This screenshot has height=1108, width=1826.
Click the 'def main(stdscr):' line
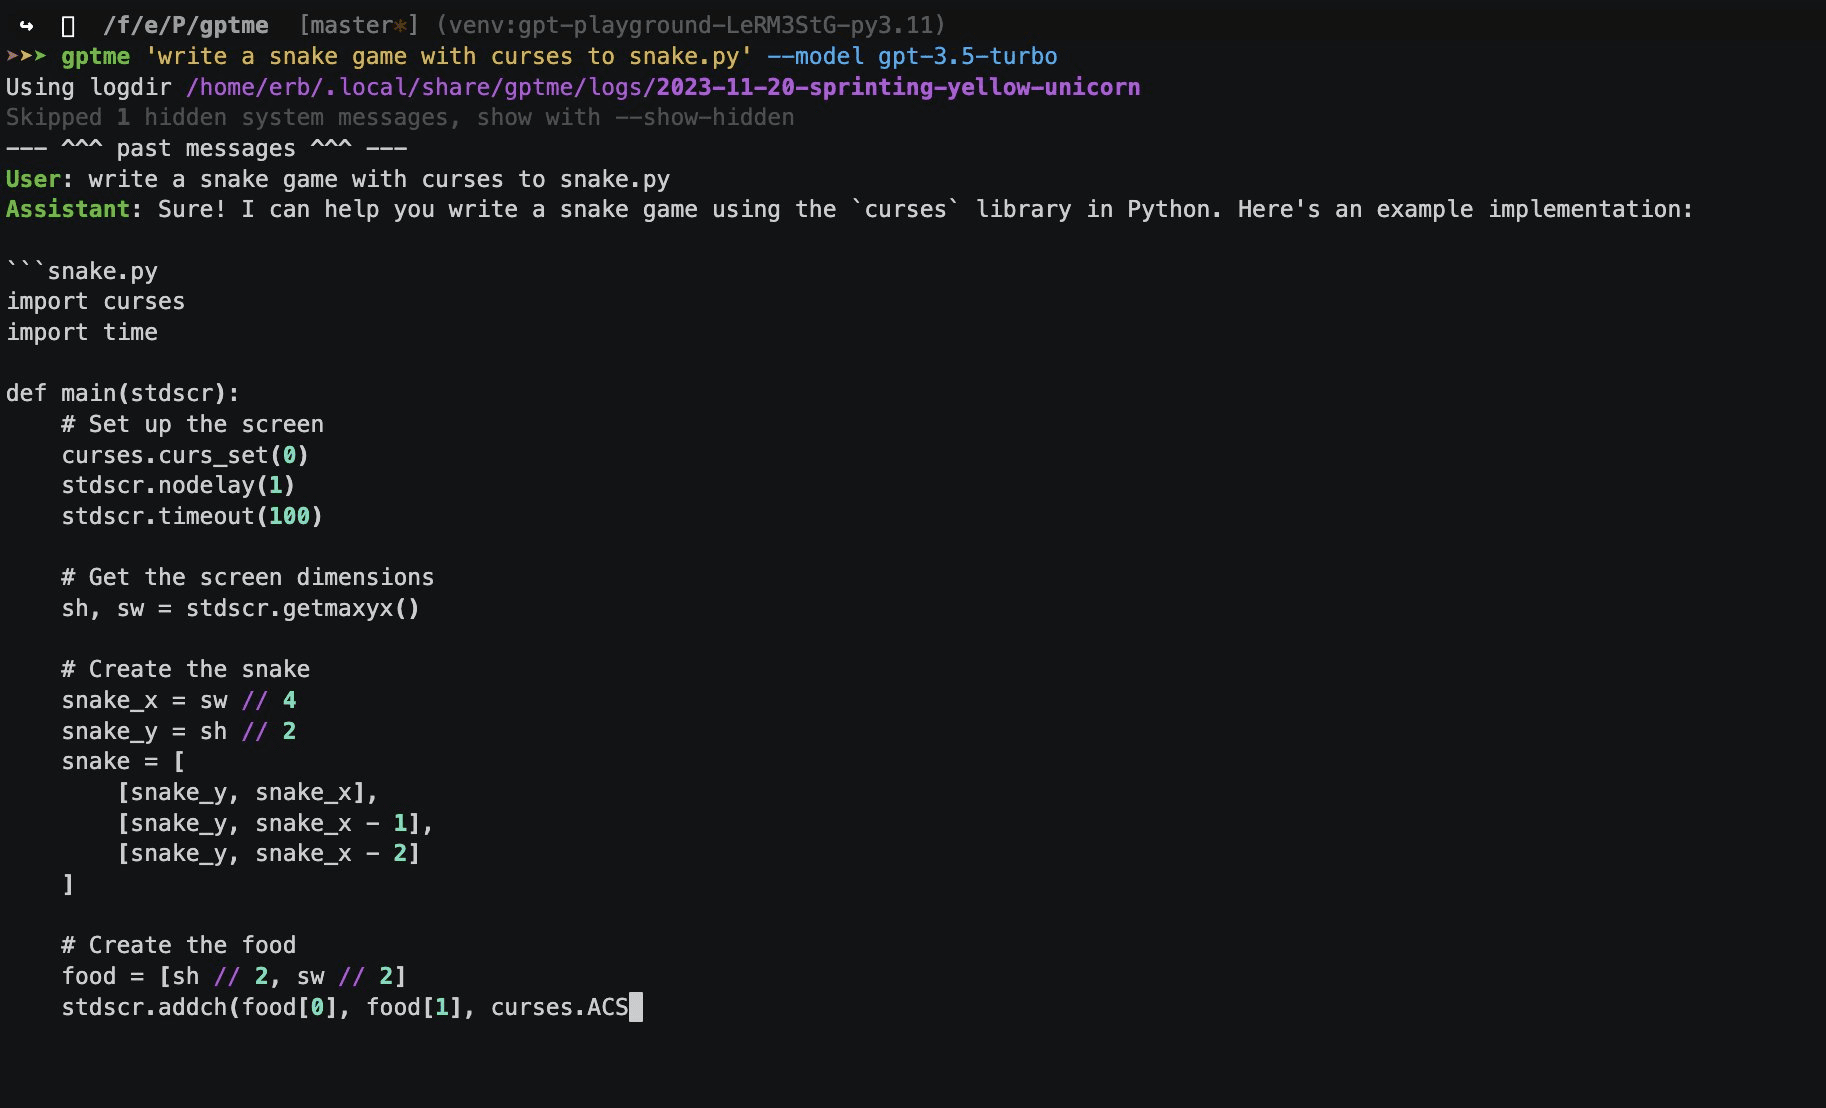click(123, 394)
